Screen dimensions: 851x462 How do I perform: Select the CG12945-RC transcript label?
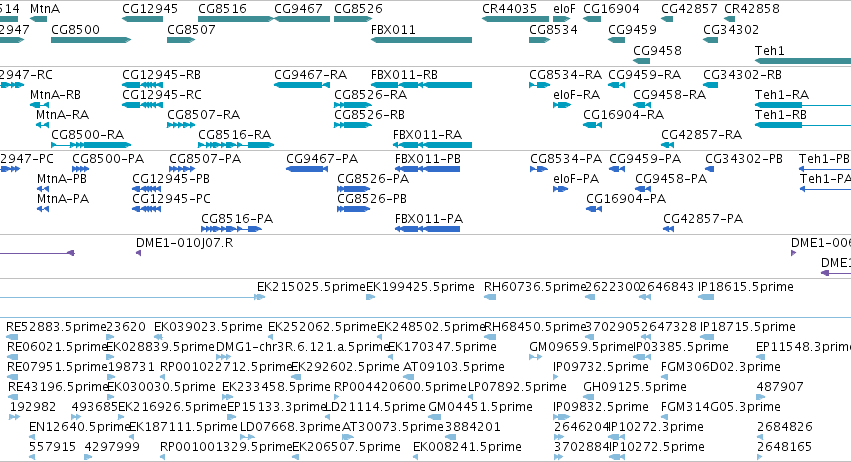click(162, 94)
